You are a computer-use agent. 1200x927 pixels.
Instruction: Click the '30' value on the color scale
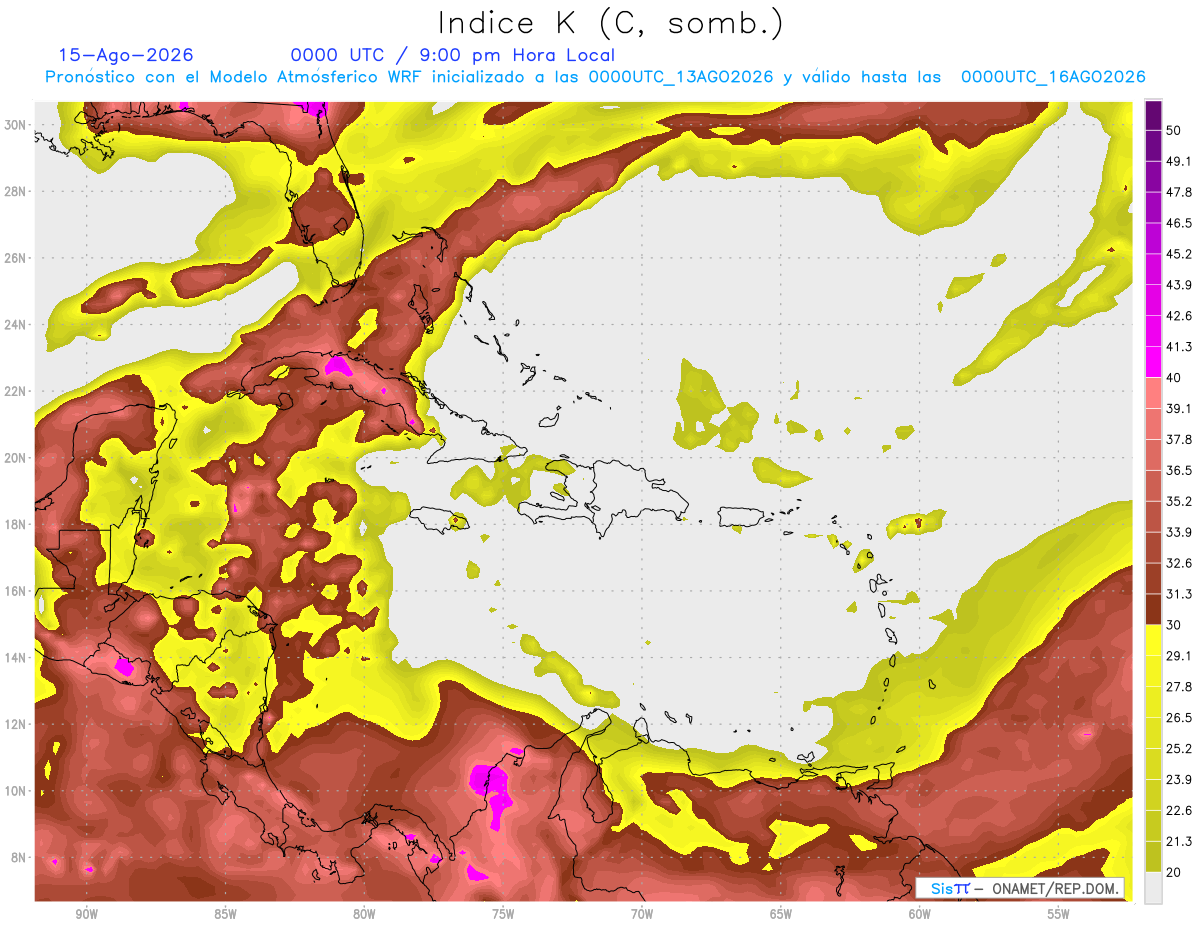[1175, 626]
